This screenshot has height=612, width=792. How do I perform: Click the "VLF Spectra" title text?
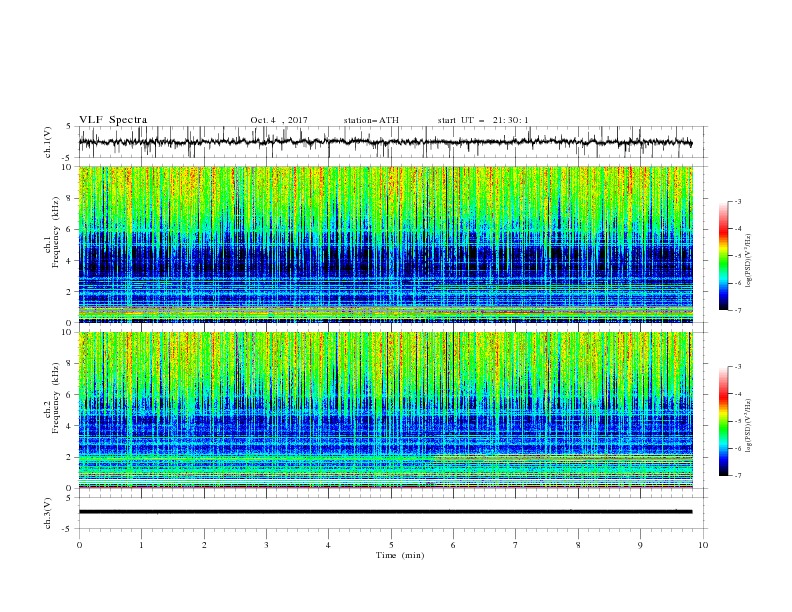coord(113,120)
